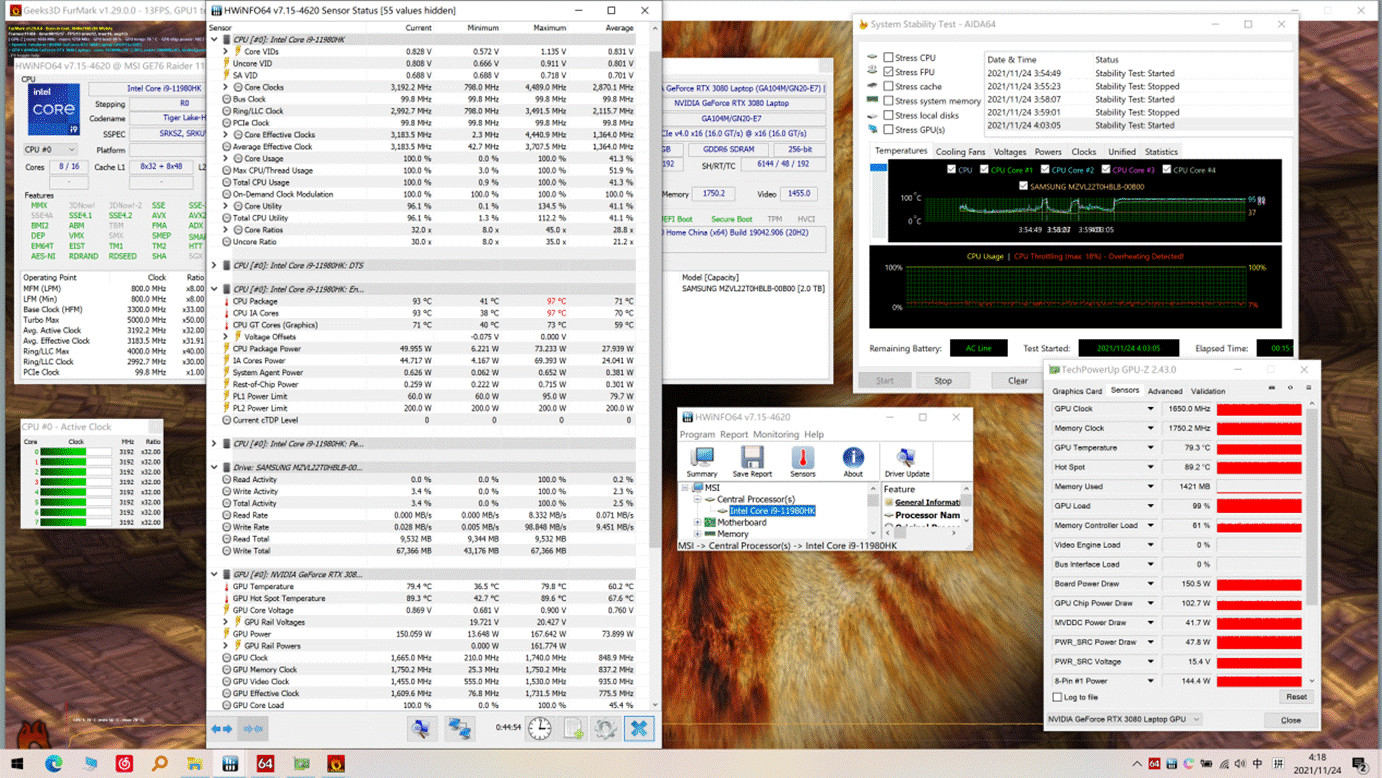Click the log file icon with green plus
The image size is (1382, 778).
pos(574,728)
